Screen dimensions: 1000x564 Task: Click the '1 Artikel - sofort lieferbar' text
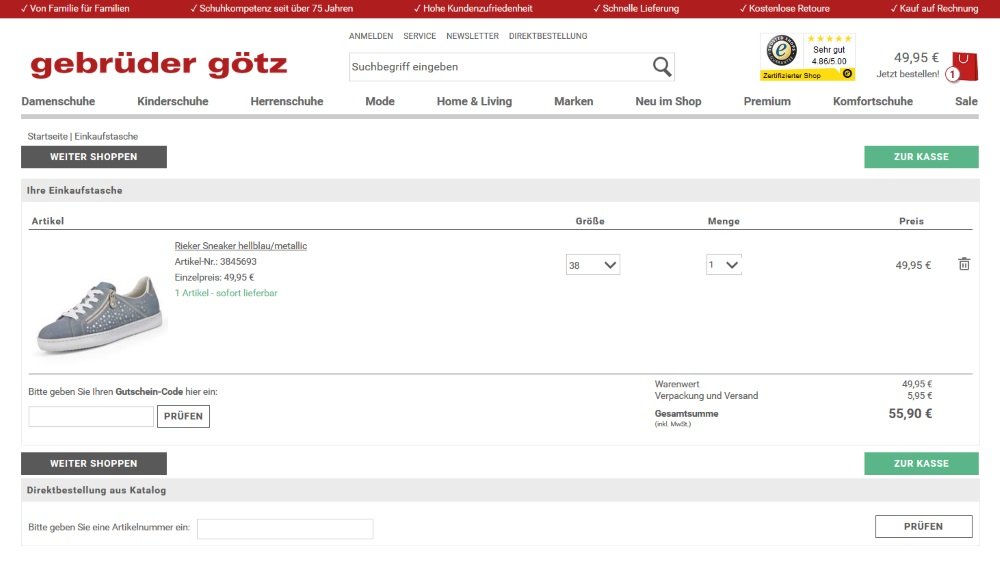(x=226, y=293)
